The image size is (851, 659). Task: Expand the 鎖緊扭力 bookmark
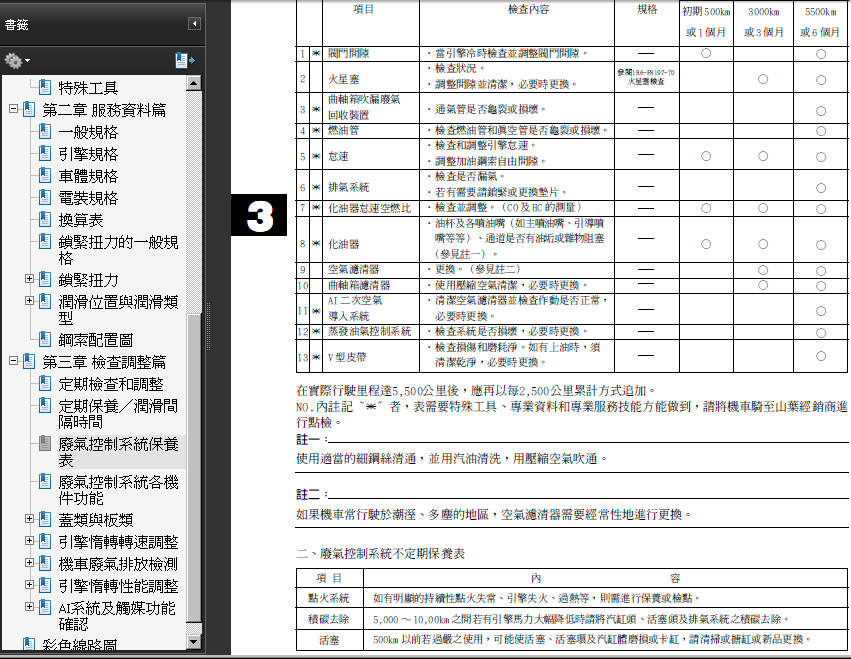30,278
